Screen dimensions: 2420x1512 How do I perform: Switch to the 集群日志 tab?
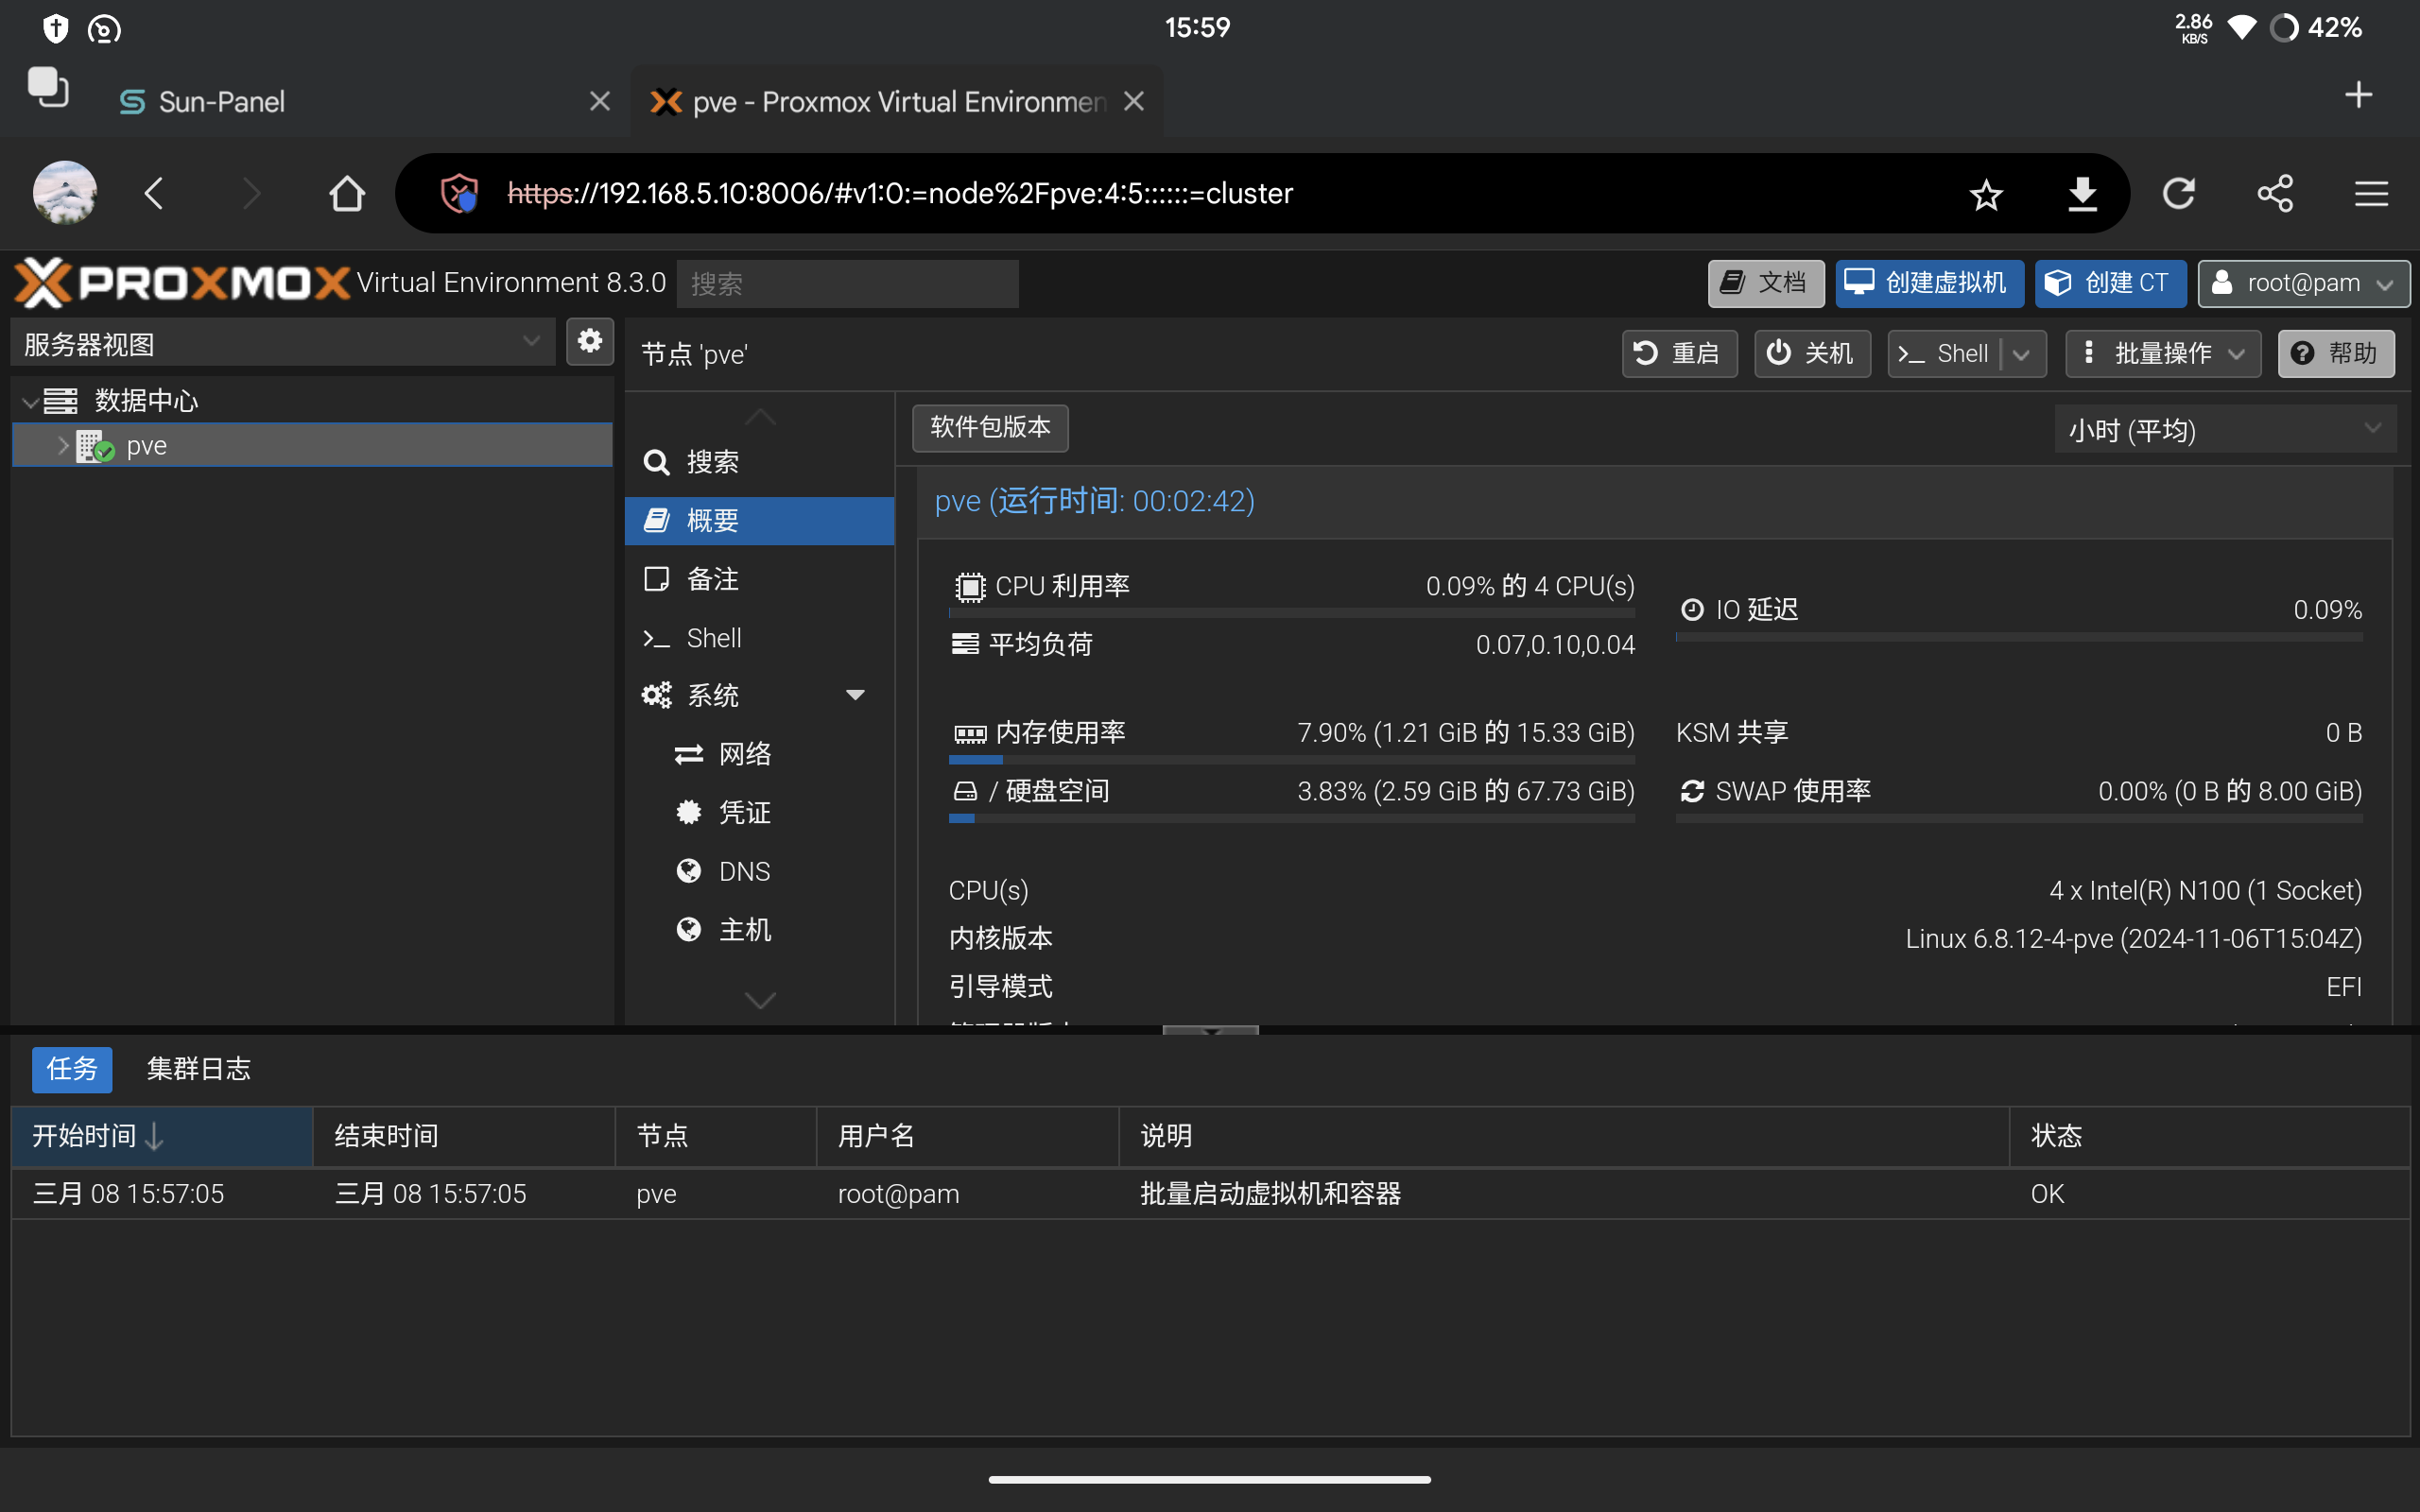pyautogui.click(x=198, y=1069)
